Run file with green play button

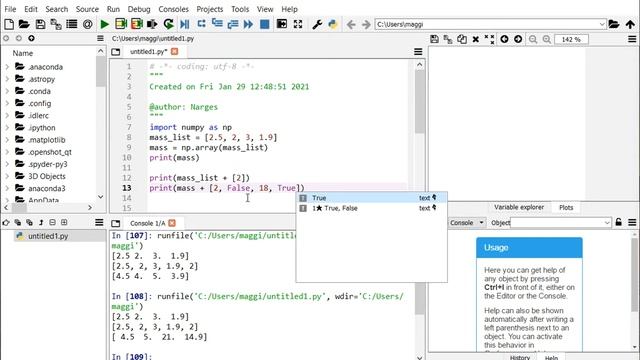point(104,24)
